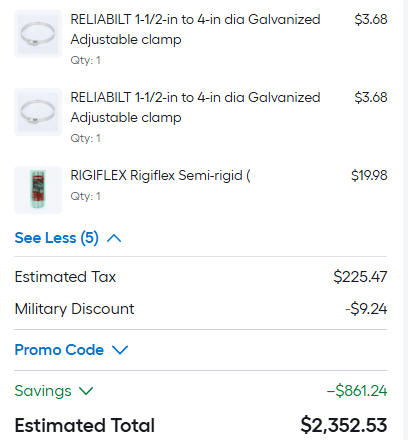Collapse list with the See Less chevron
408x440 pixels.
pyautogui.click(x=114, y=238)
